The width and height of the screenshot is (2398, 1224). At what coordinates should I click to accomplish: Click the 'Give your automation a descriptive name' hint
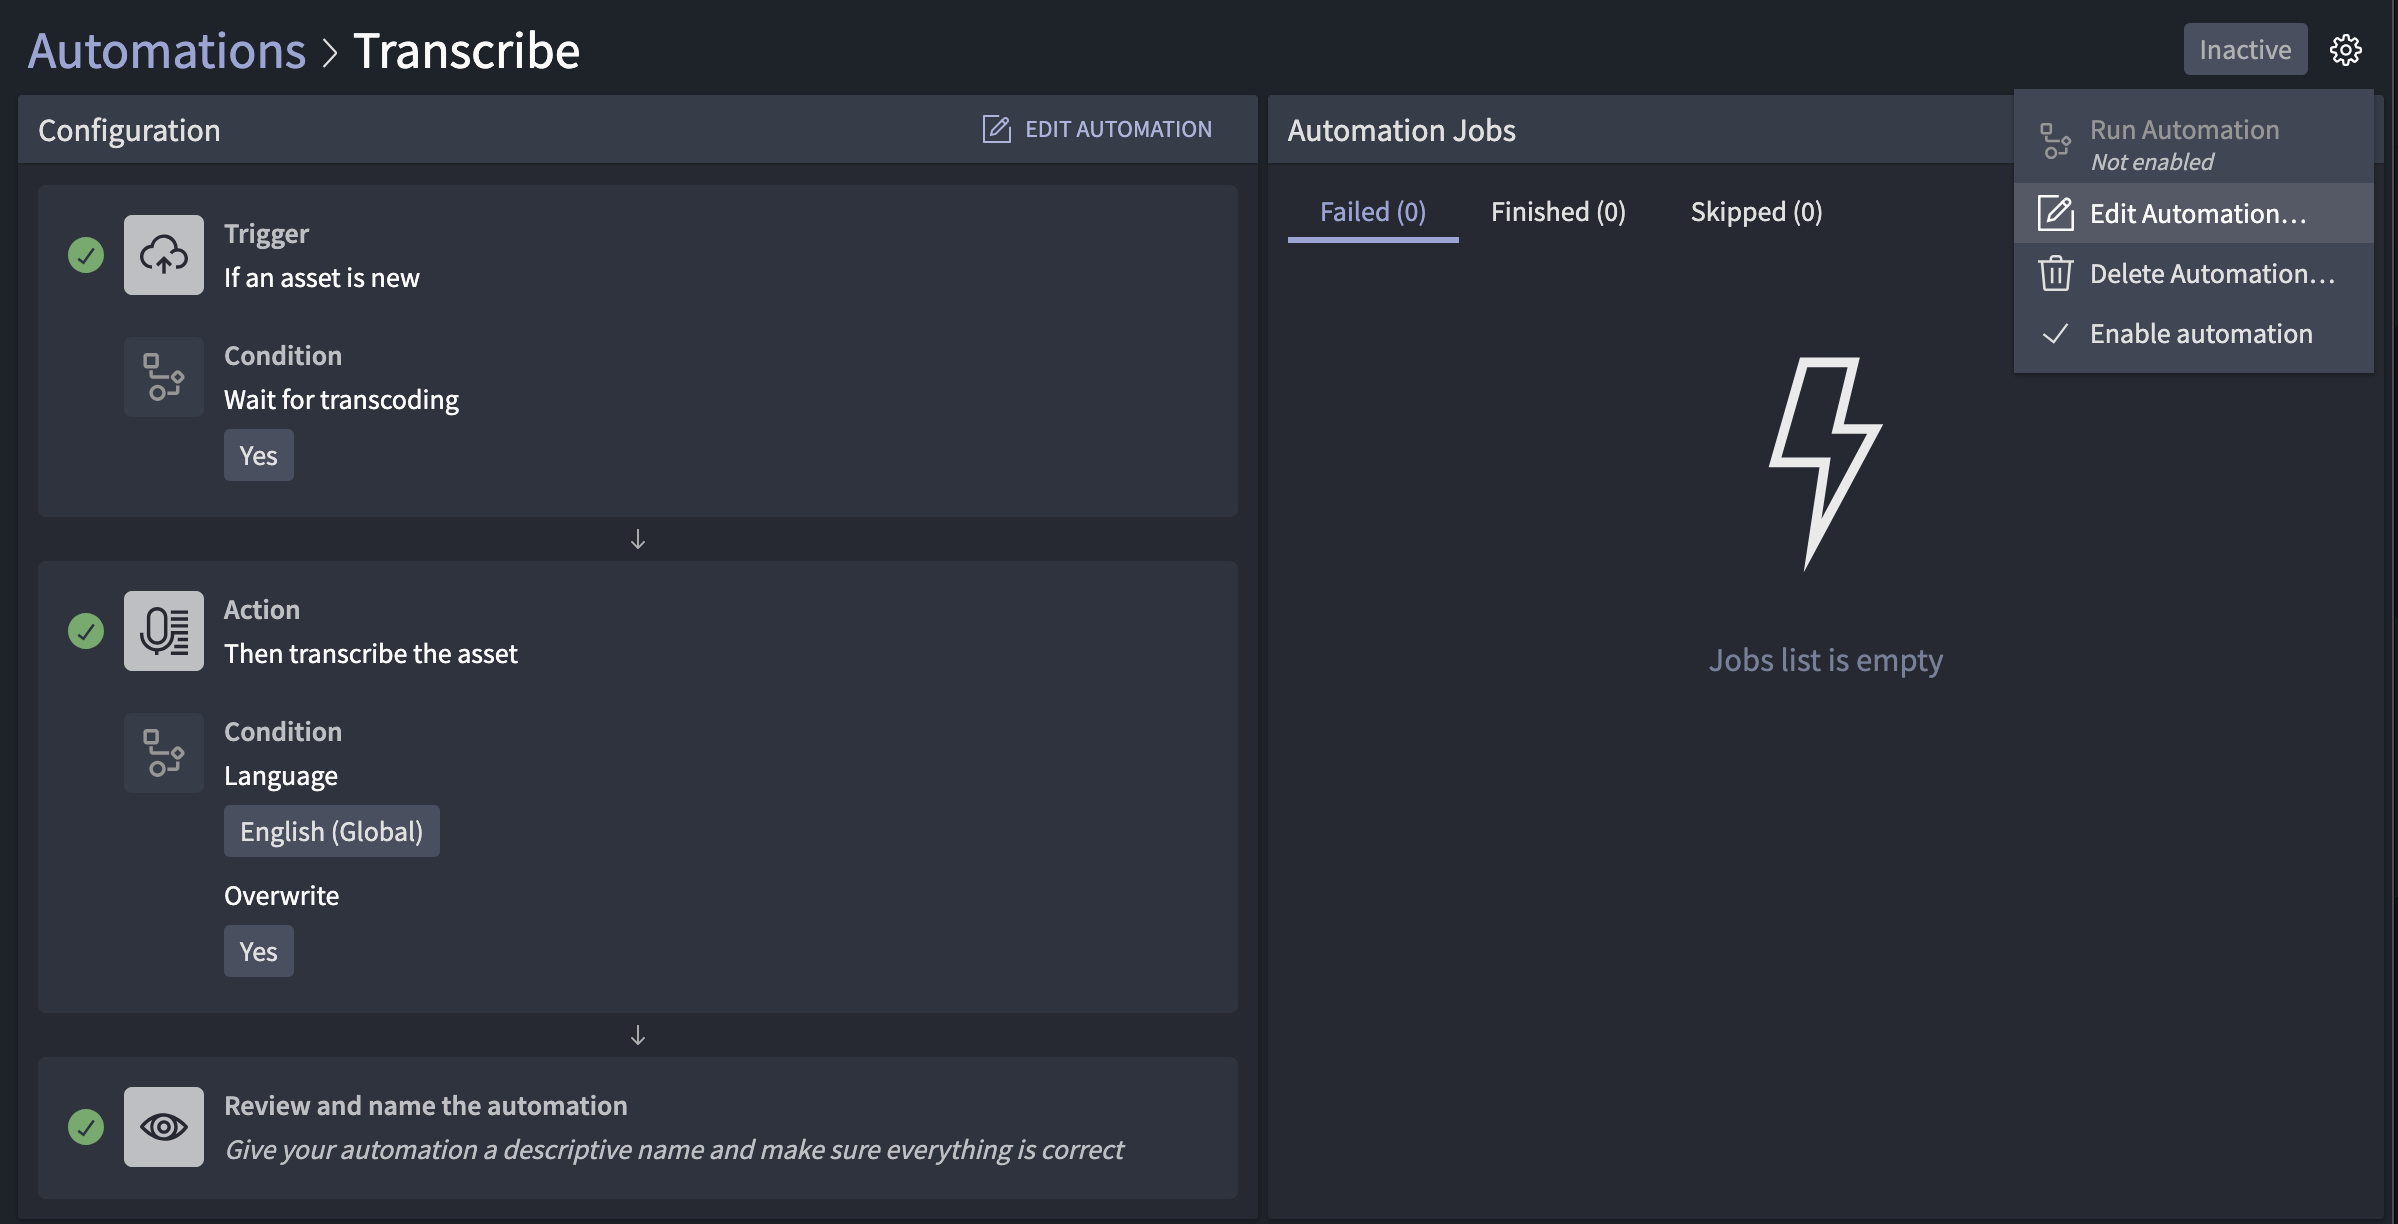coord(674,1150)
